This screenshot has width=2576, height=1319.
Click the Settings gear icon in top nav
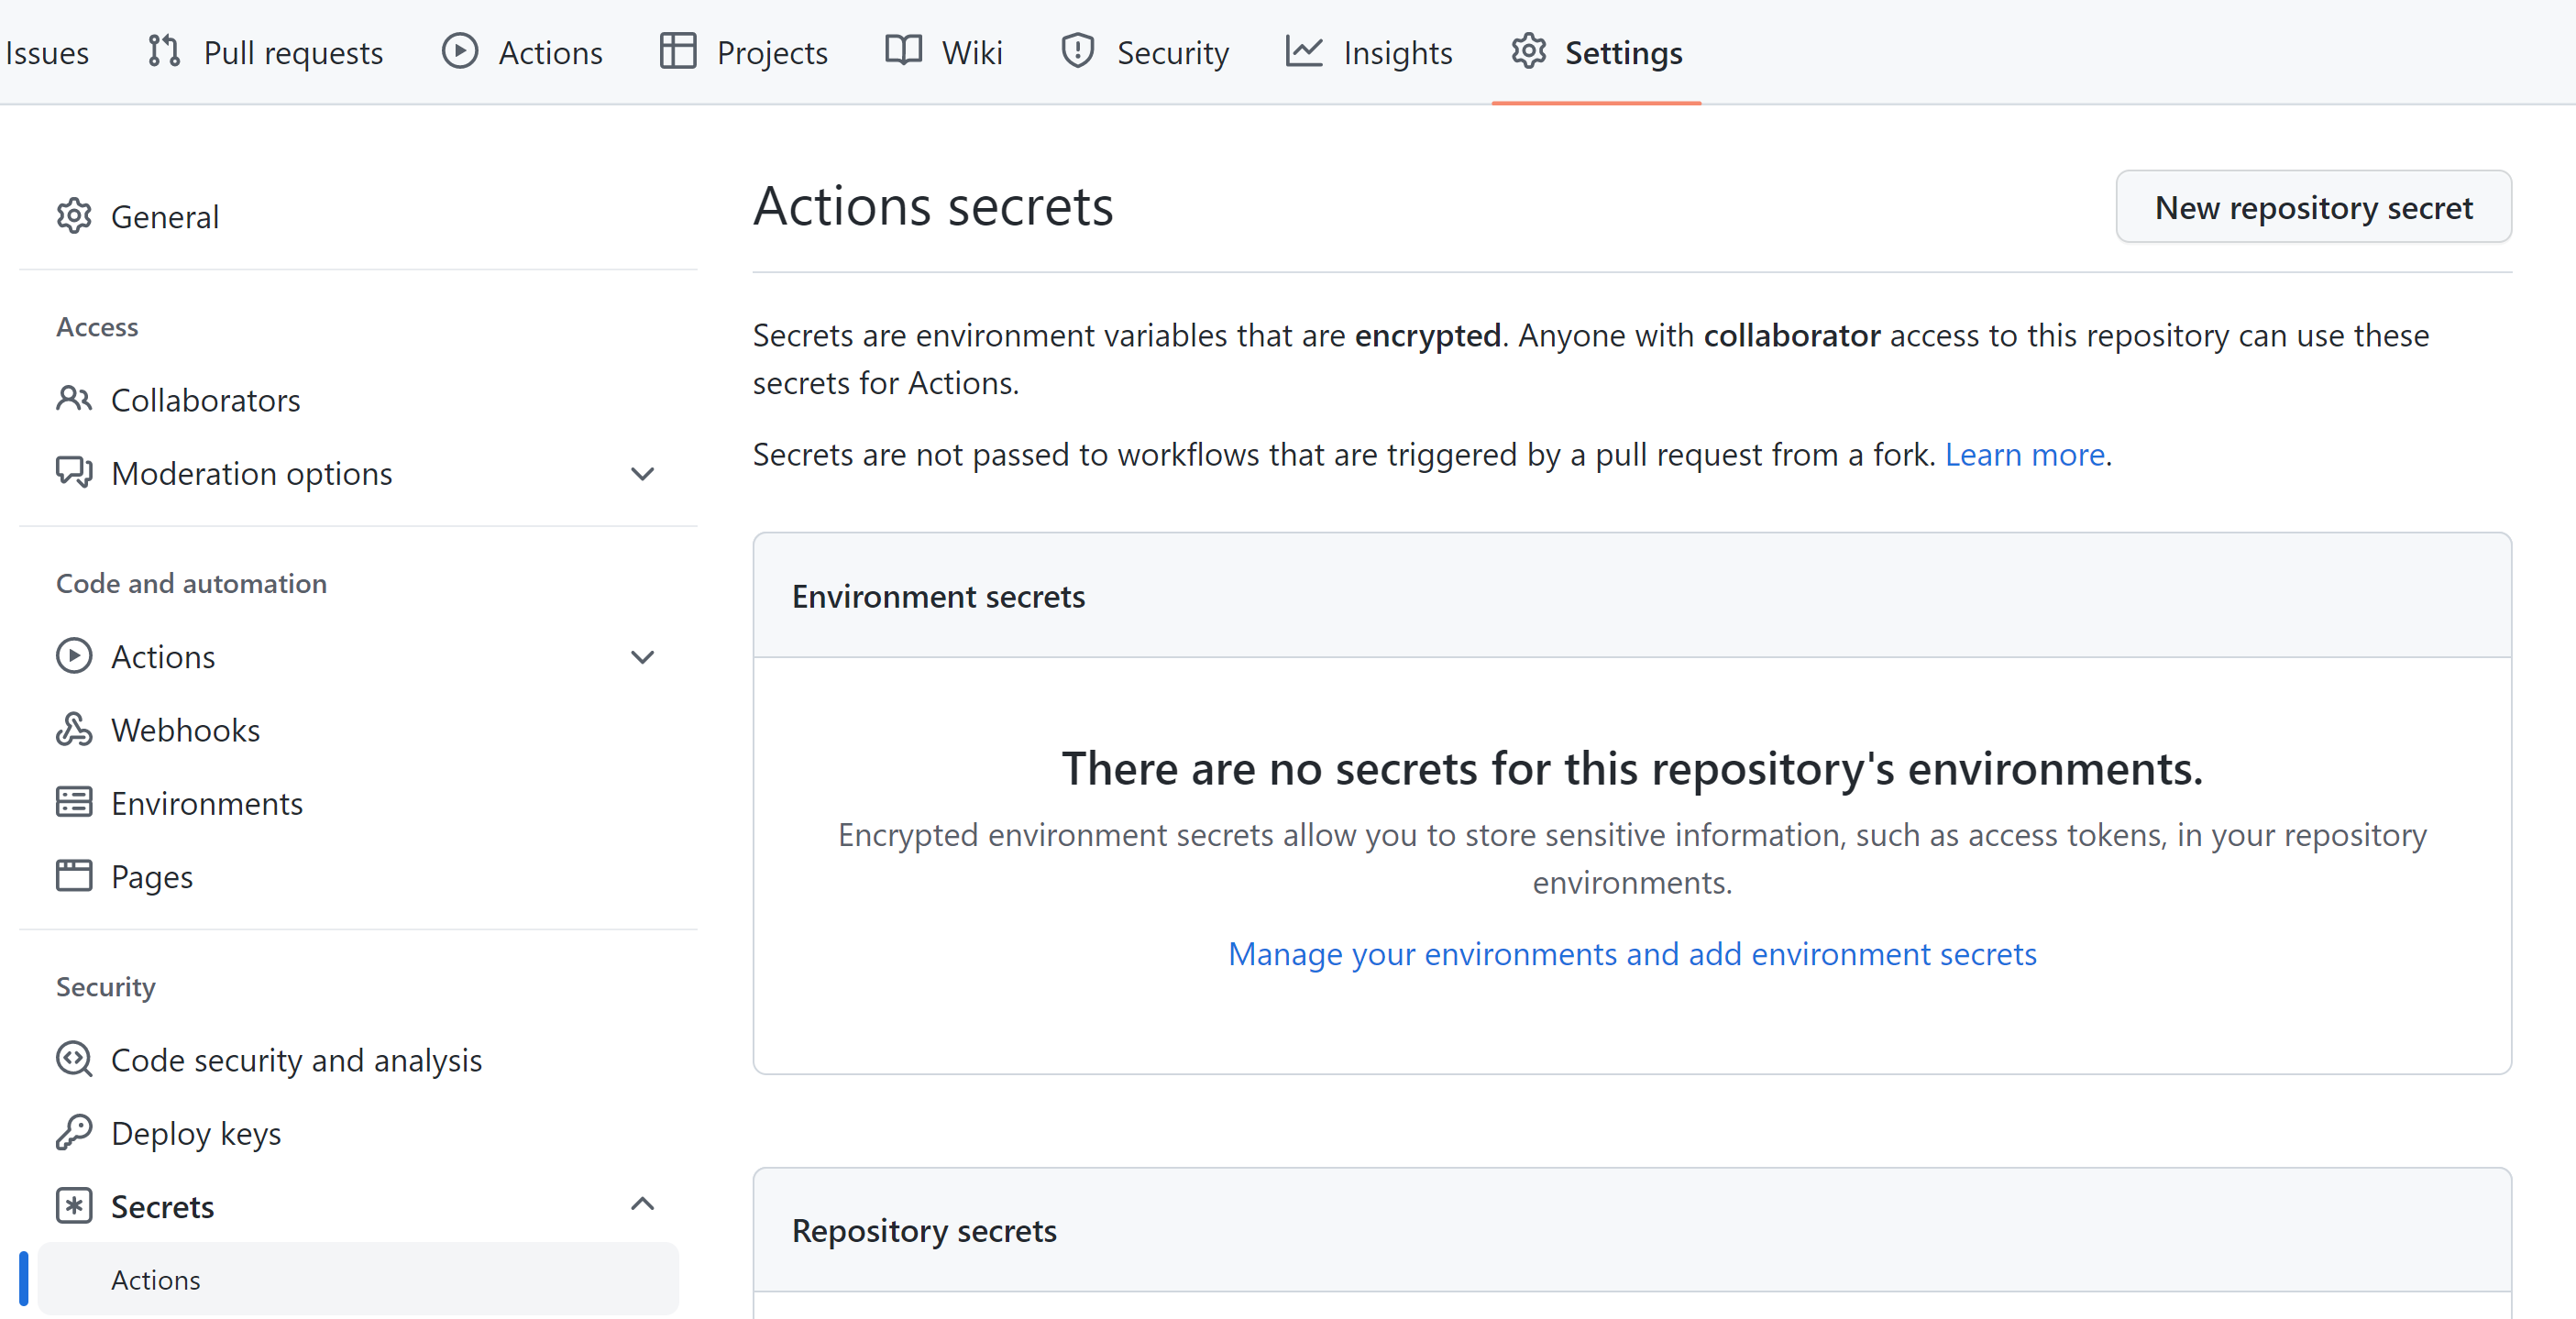[1529, 51]
